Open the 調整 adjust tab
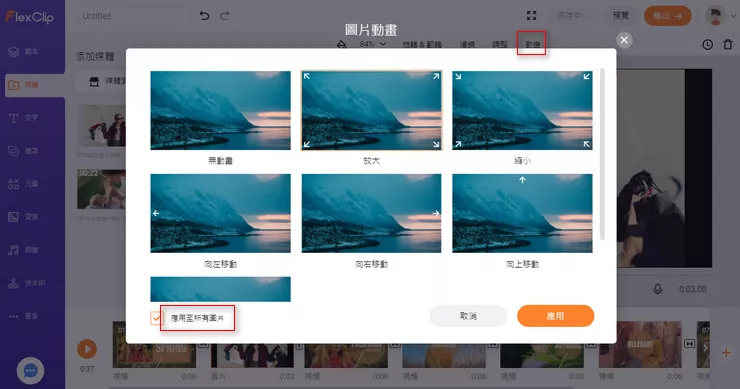740x389 pixels. (x=500, y=44)
